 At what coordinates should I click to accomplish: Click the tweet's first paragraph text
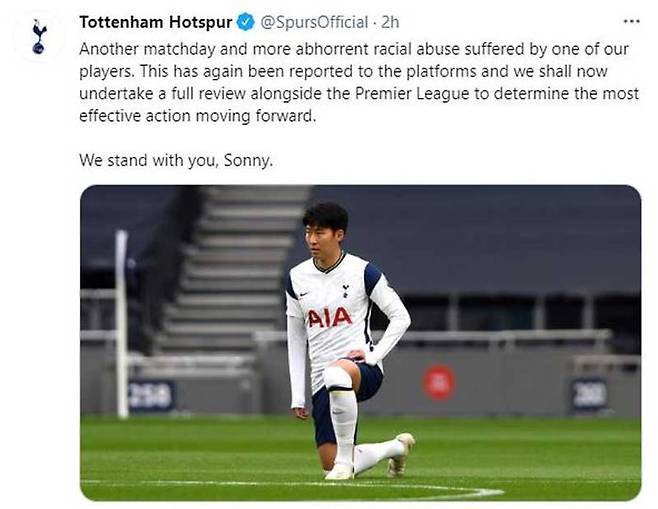[359, 83]
